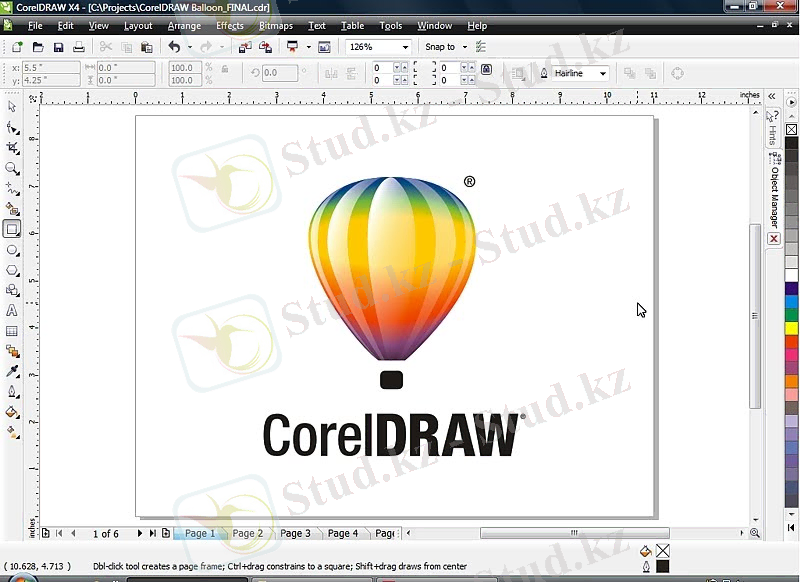
Task: Expand the Snap to dropdown
Action: [464, 47]
